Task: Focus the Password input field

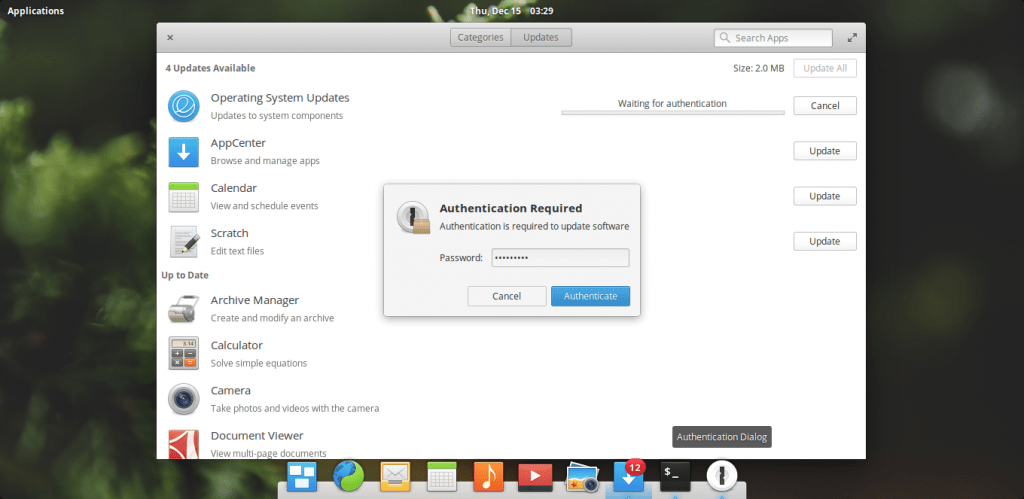Action: pos(560,258)
